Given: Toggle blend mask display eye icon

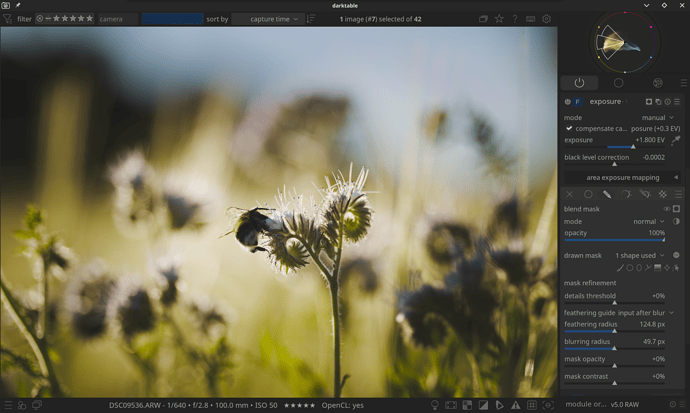Looking at the screenshot, I should (666, 209).
